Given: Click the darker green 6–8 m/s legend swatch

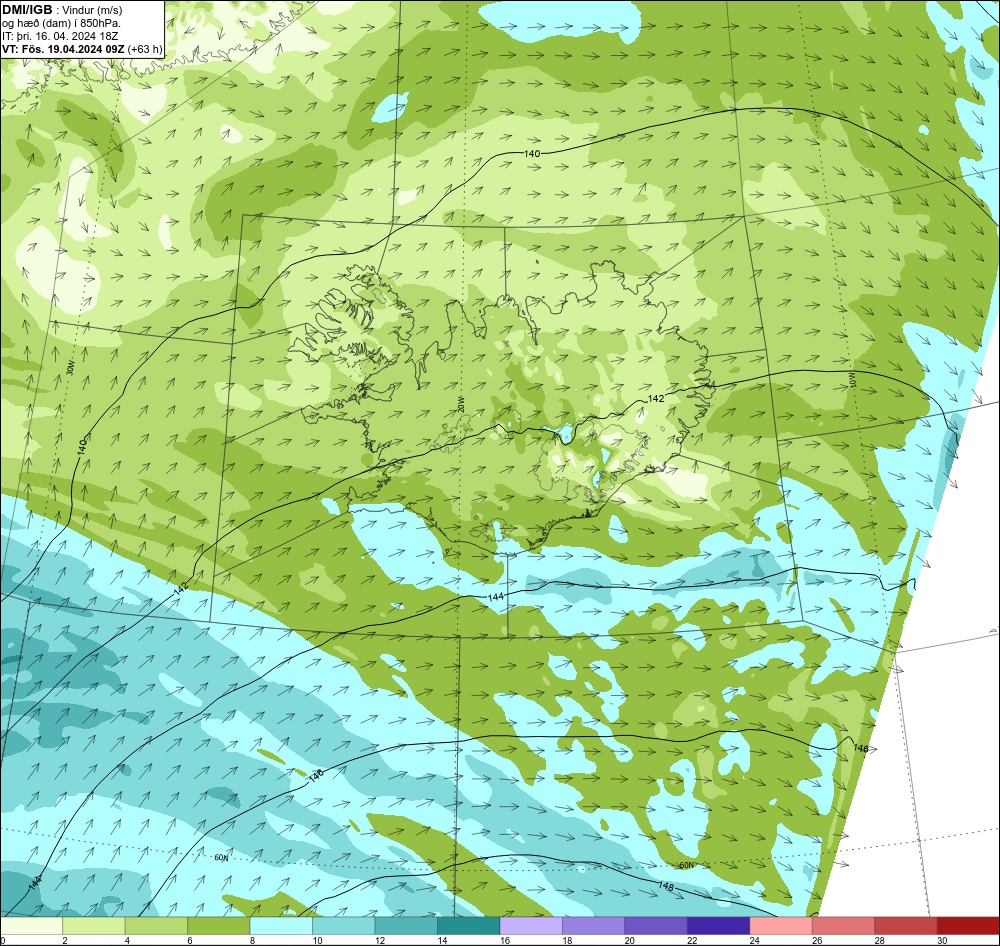Looking at the screenshot, I should [219, 926].
